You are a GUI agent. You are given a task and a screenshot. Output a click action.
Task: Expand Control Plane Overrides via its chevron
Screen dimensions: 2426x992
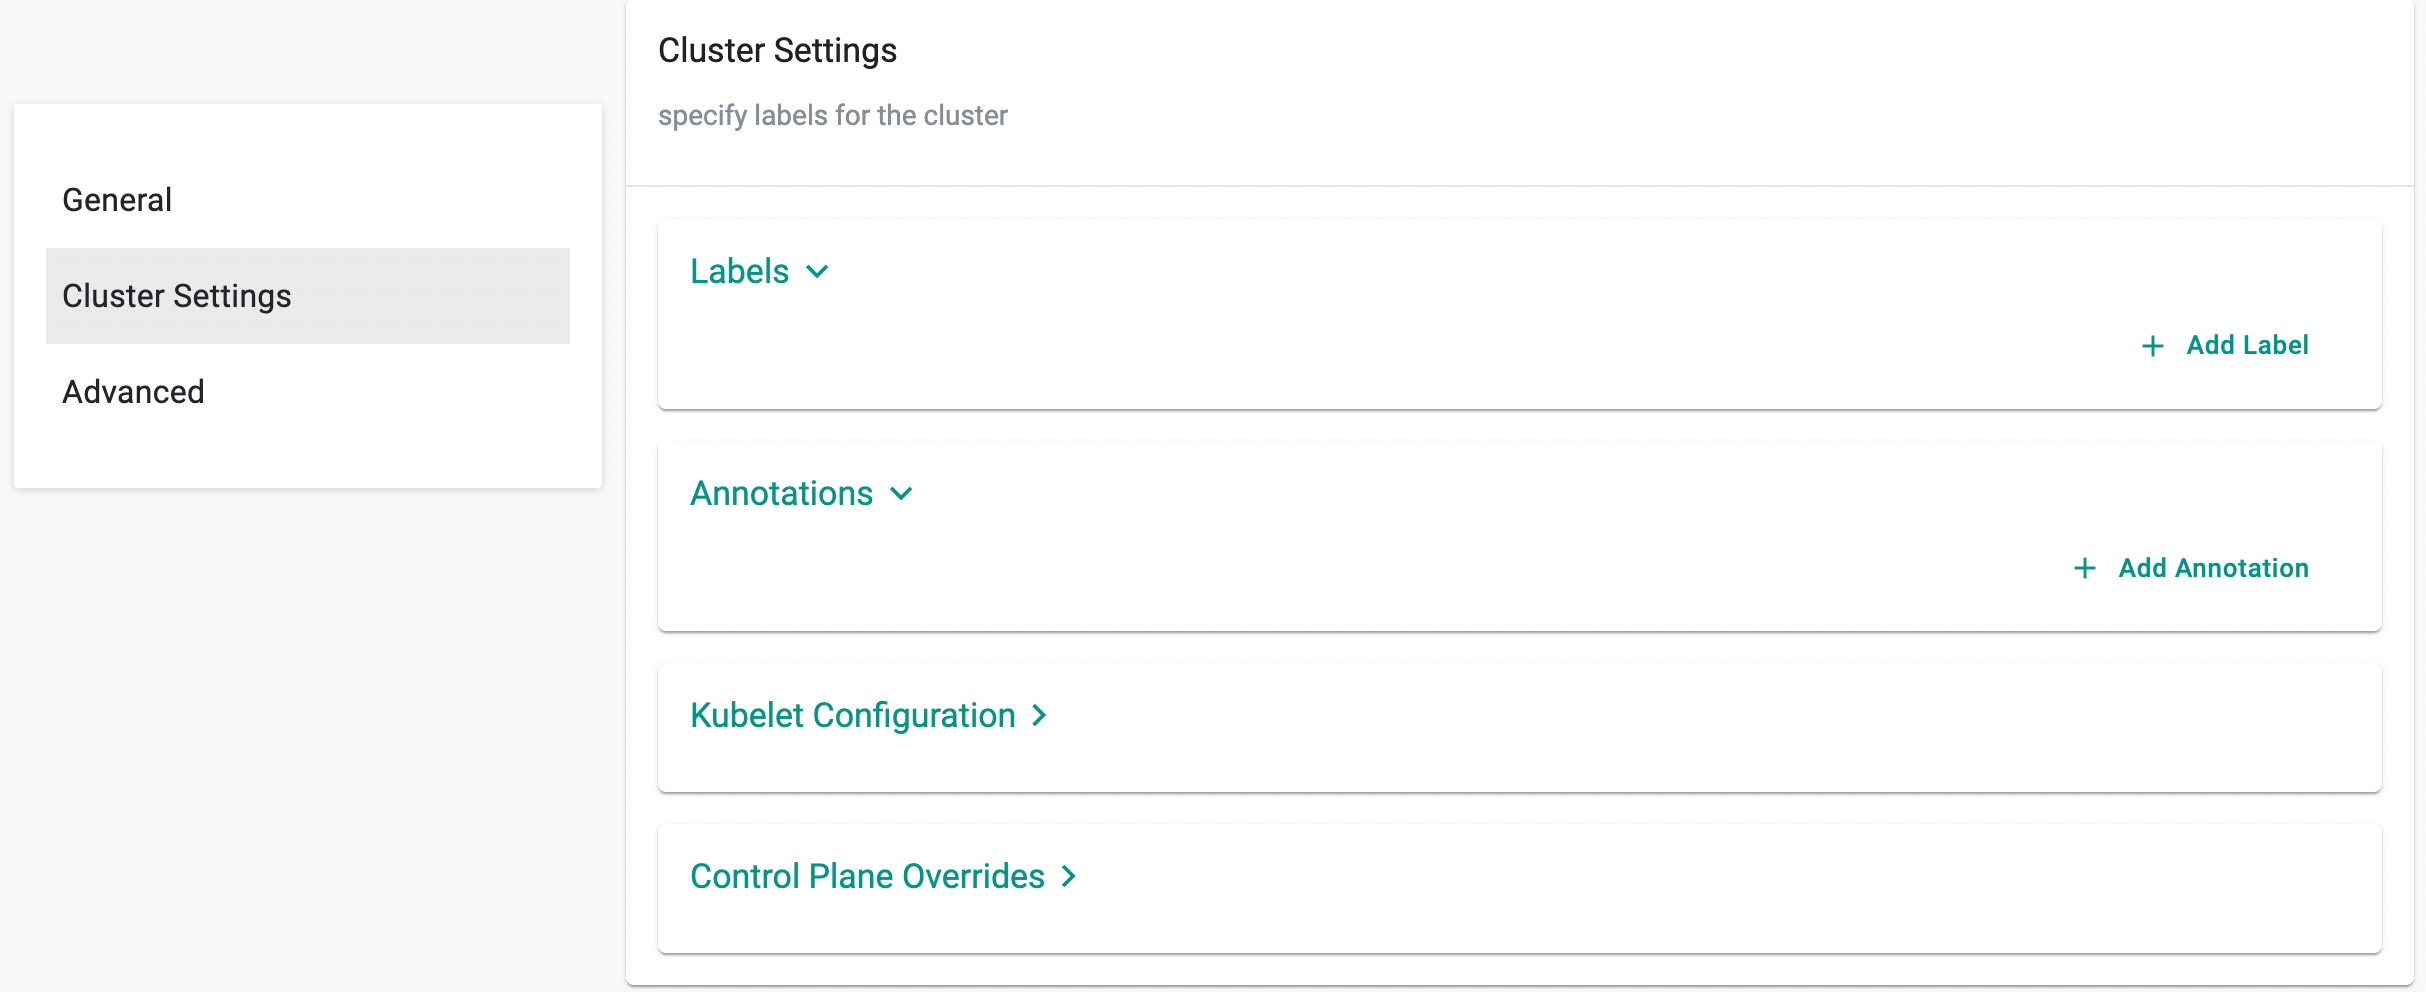tap(1069, 877)
